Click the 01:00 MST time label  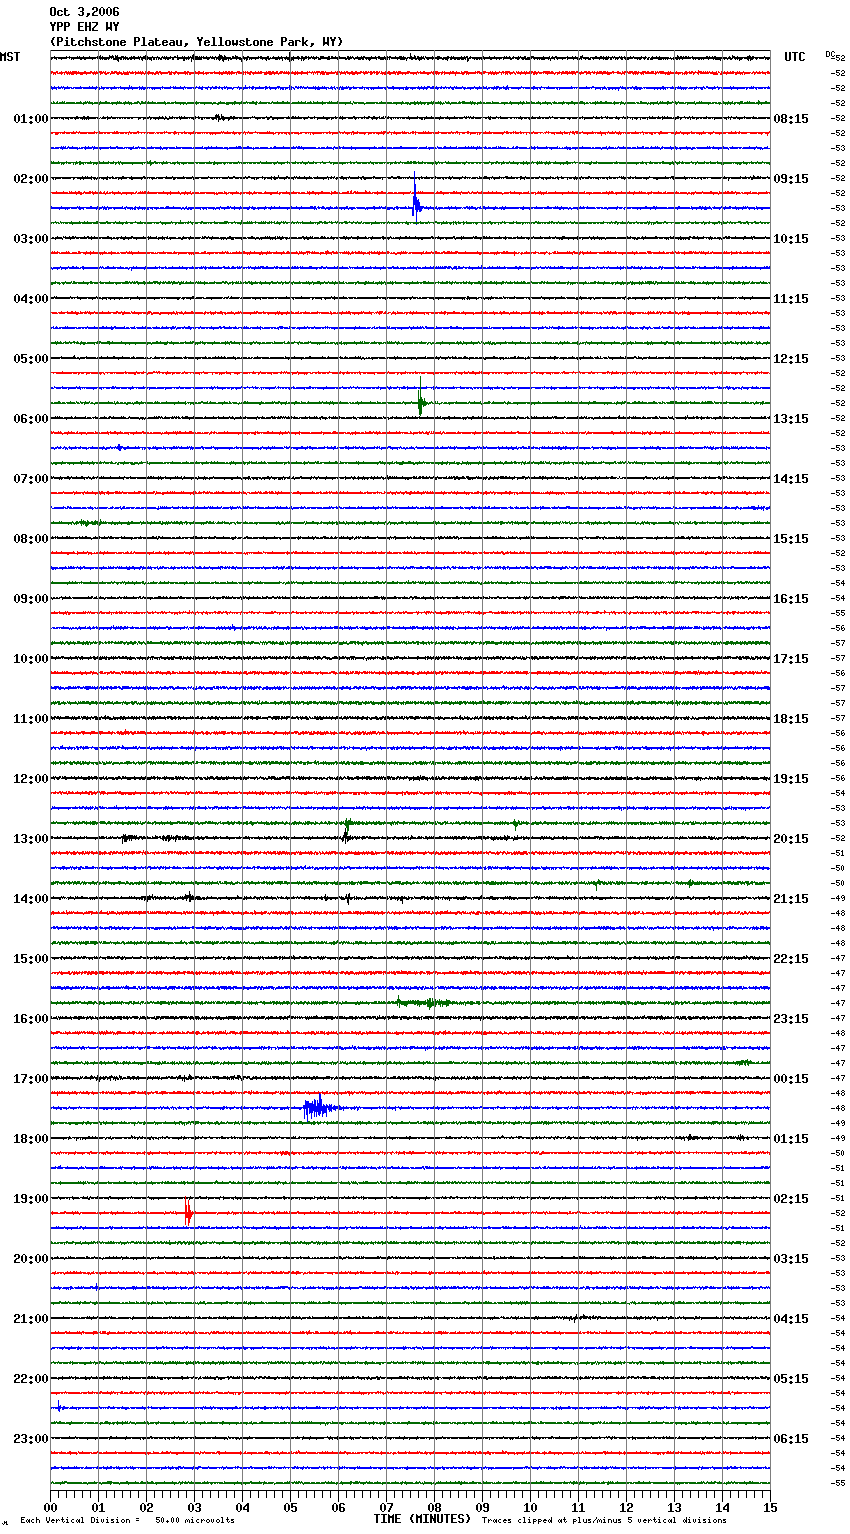[31, 119]
